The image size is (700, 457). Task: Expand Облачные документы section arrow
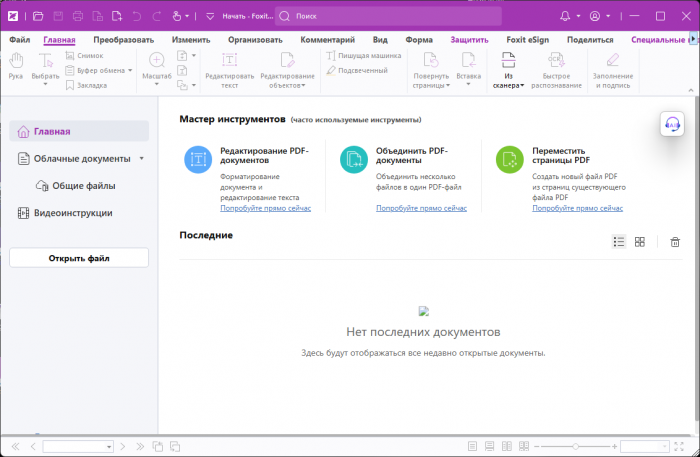tap(142, 159)
